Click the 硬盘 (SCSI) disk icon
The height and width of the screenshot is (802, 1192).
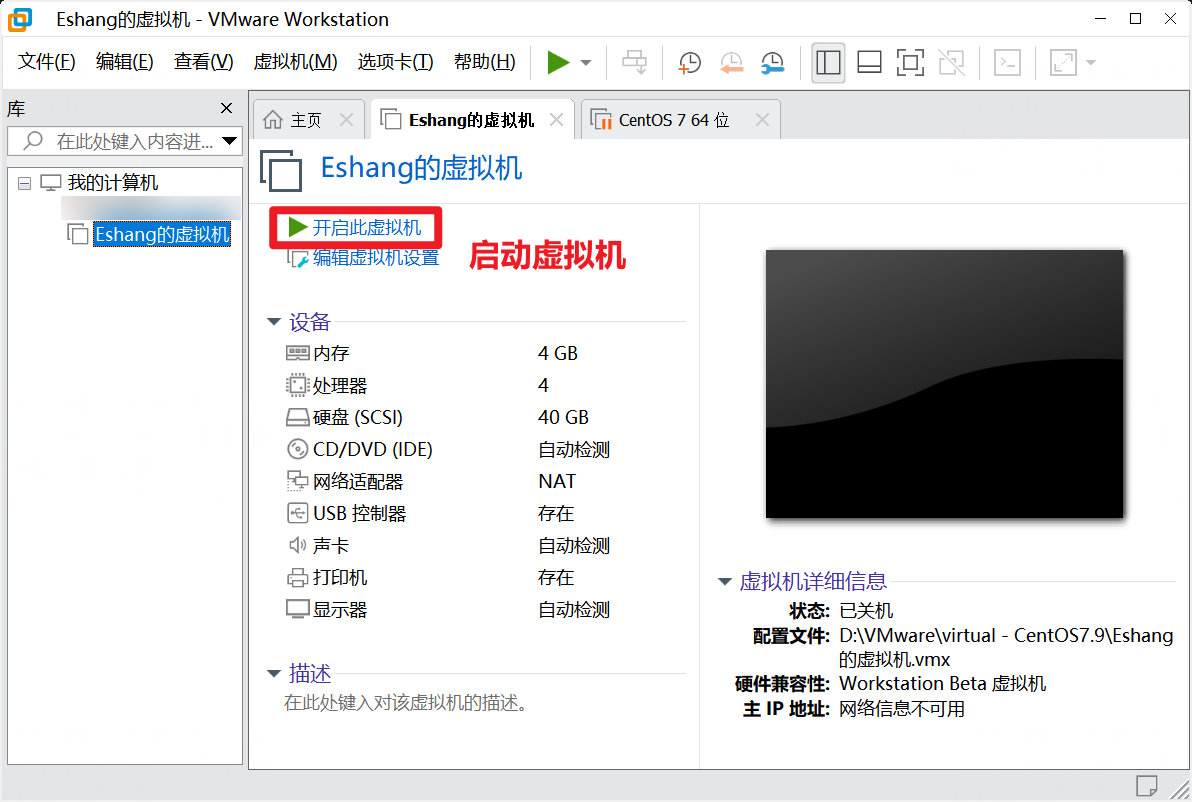[297, 417]
